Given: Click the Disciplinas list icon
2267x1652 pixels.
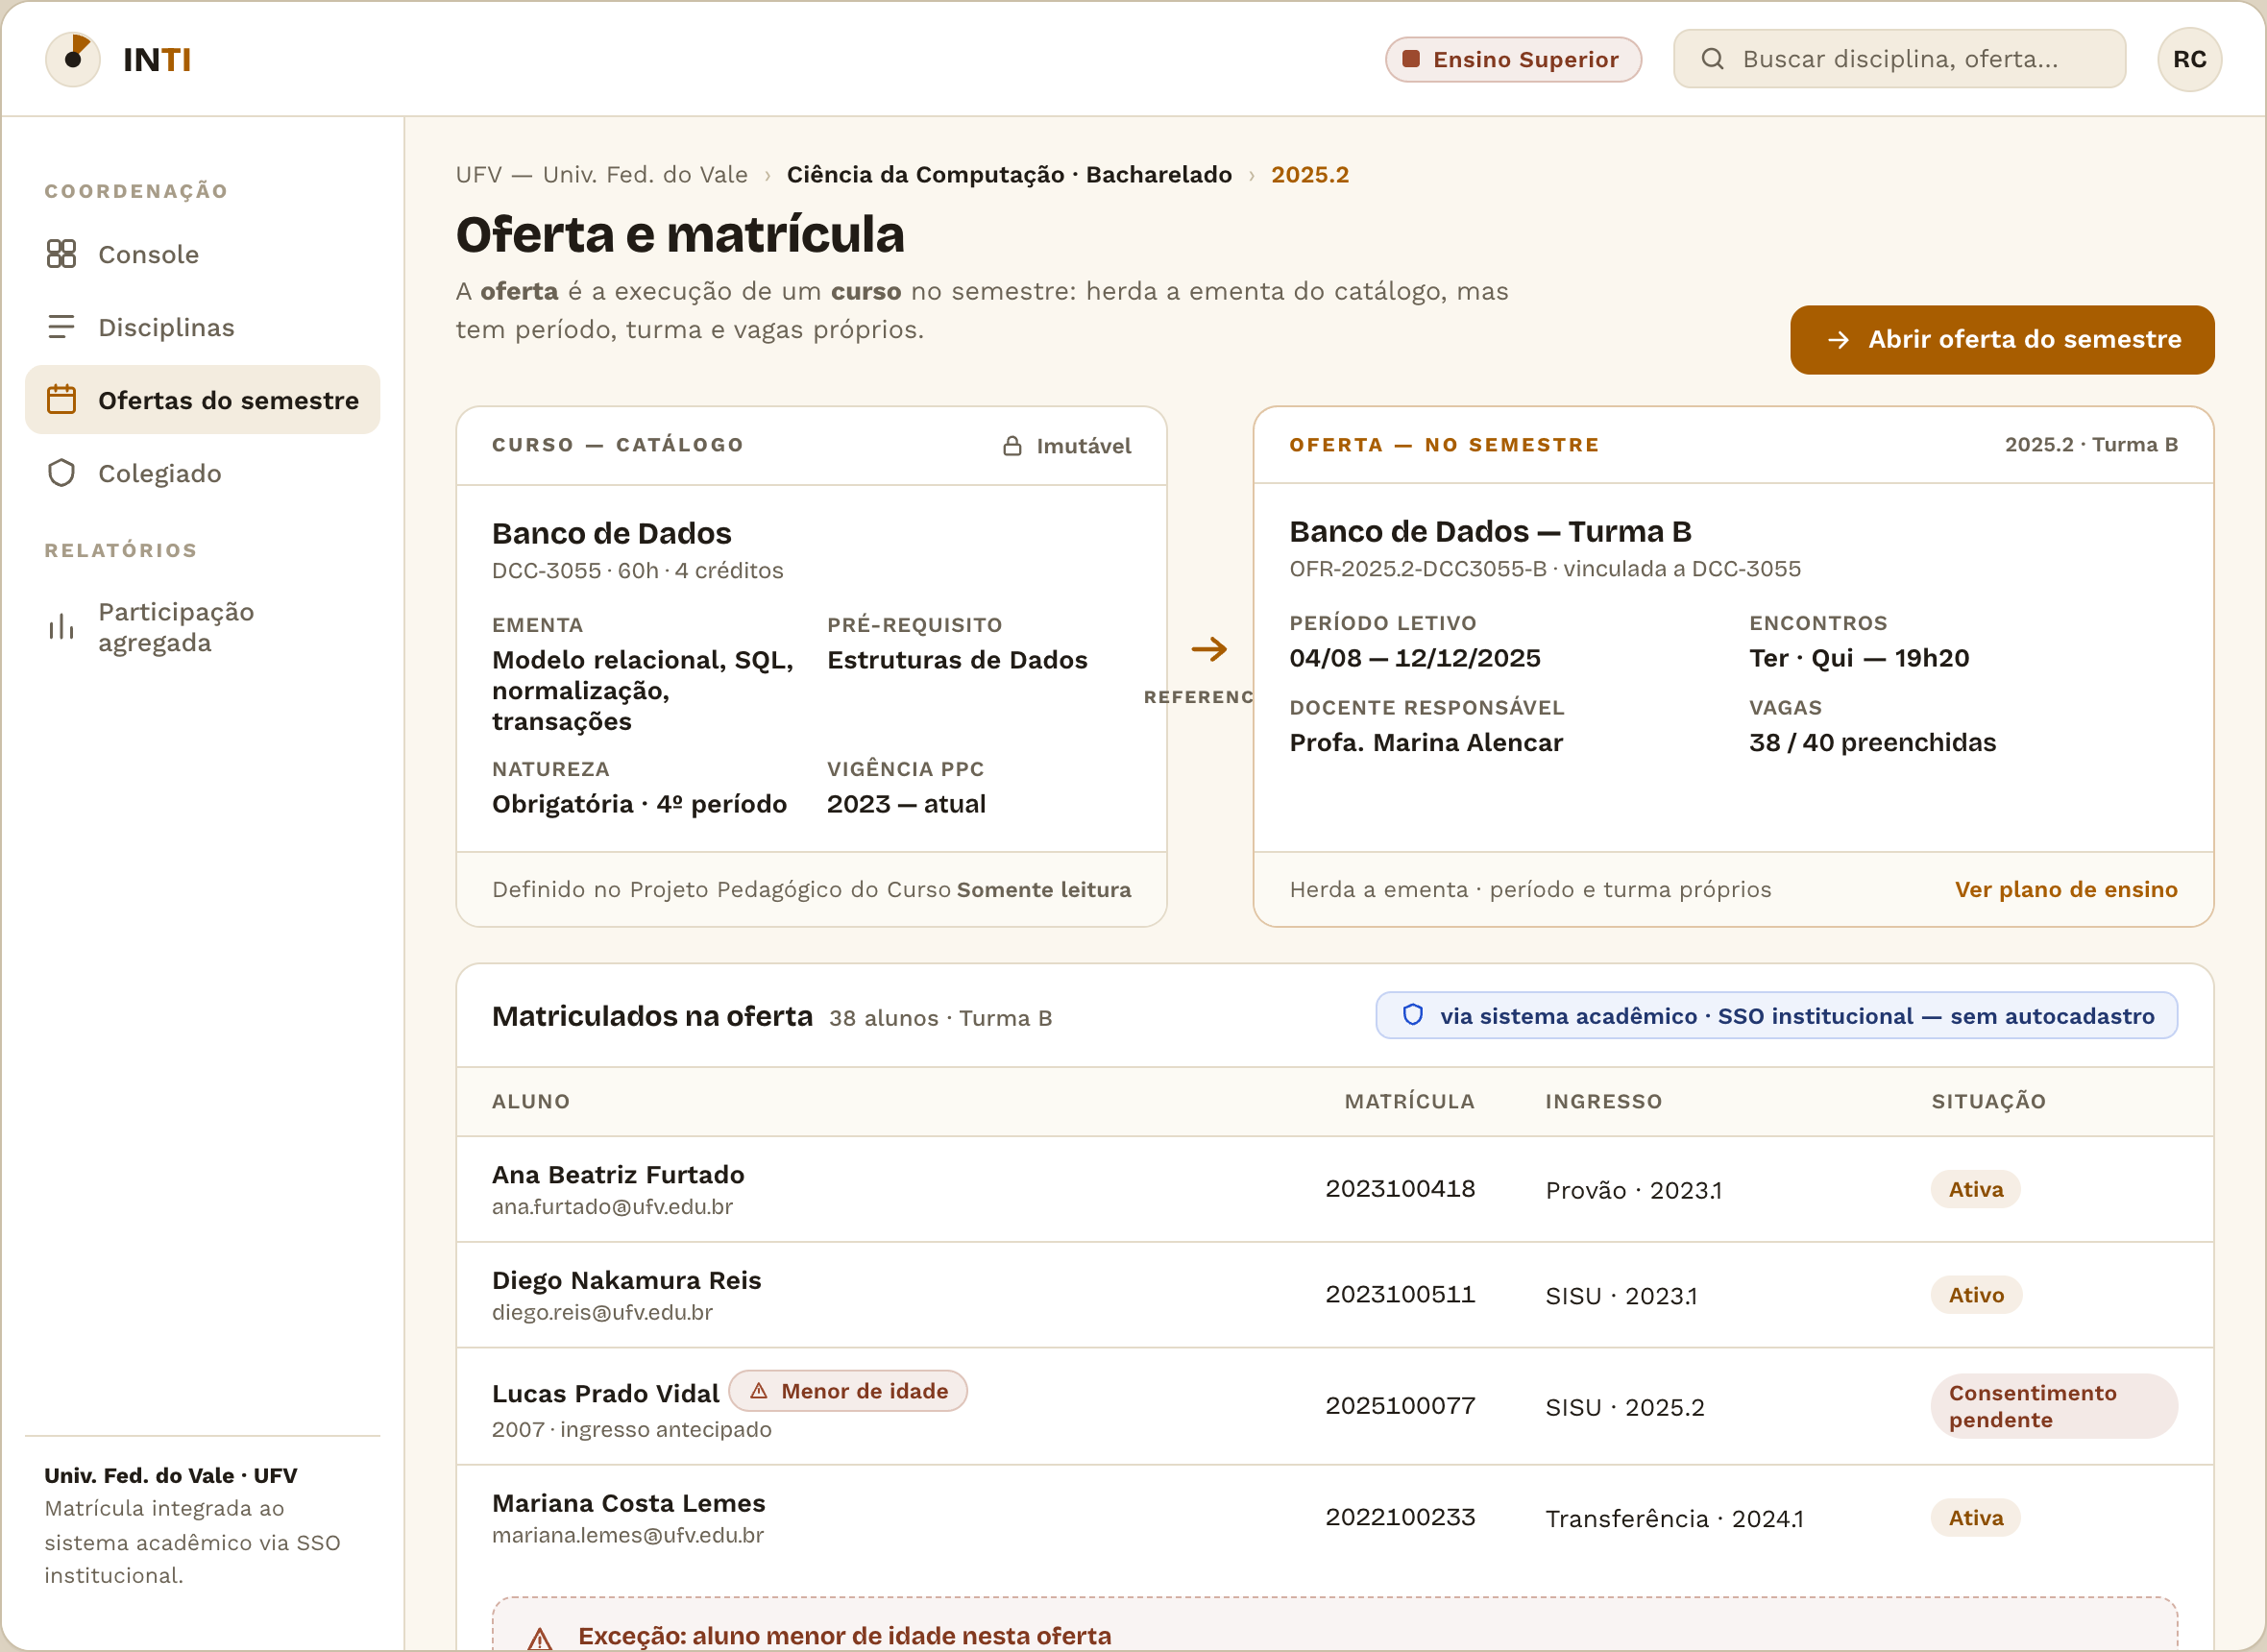Looking at the screenshot, I should [x=61, y=327].
